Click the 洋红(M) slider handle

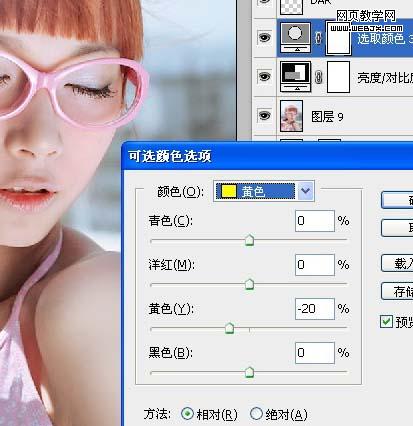(249, 284)
